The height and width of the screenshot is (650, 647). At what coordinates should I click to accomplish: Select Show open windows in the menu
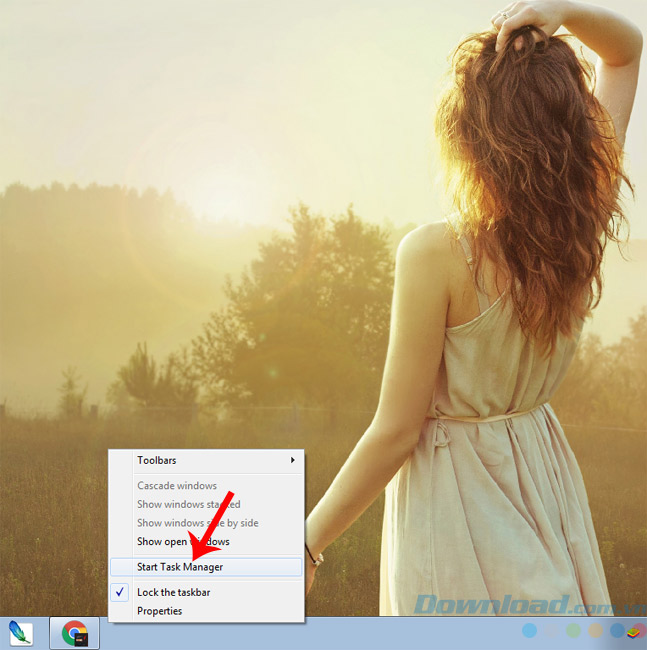183,541
